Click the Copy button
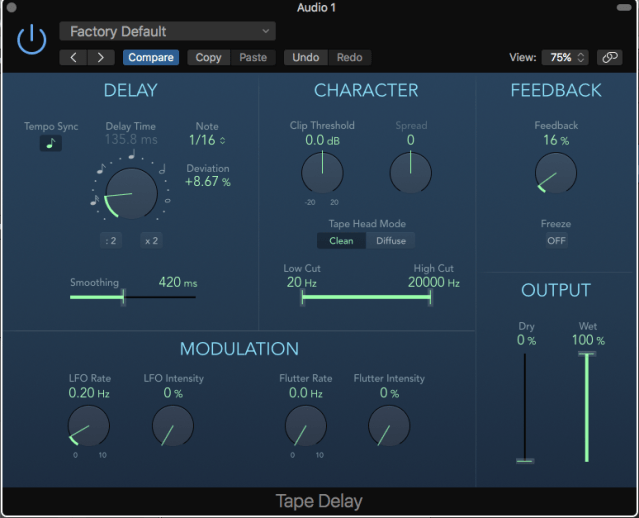Viewport: 639px width, 518px height. coord(208,58)
